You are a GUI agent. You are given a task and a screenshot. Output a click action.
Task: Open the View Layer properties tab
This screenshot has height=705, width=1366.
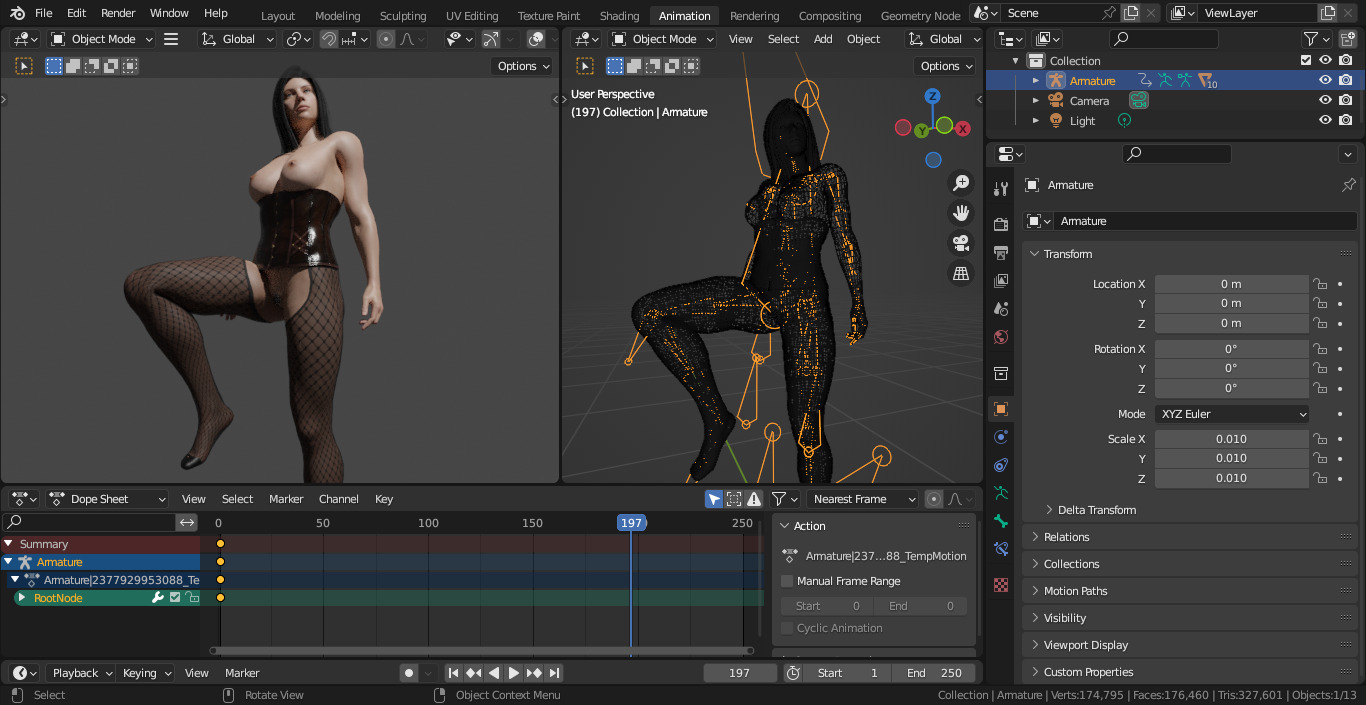click(x=1001, y=281)
